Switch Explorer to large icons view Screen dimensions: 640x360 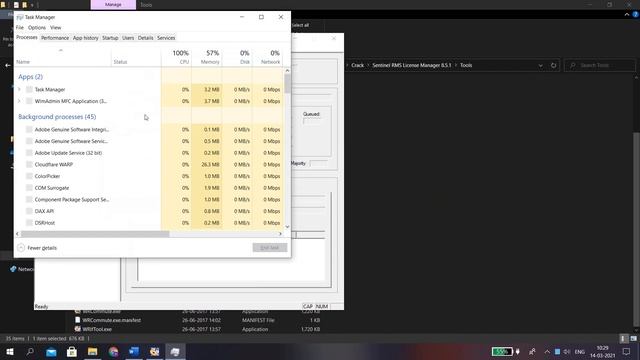pyautogui.click(x=633, y=339)
